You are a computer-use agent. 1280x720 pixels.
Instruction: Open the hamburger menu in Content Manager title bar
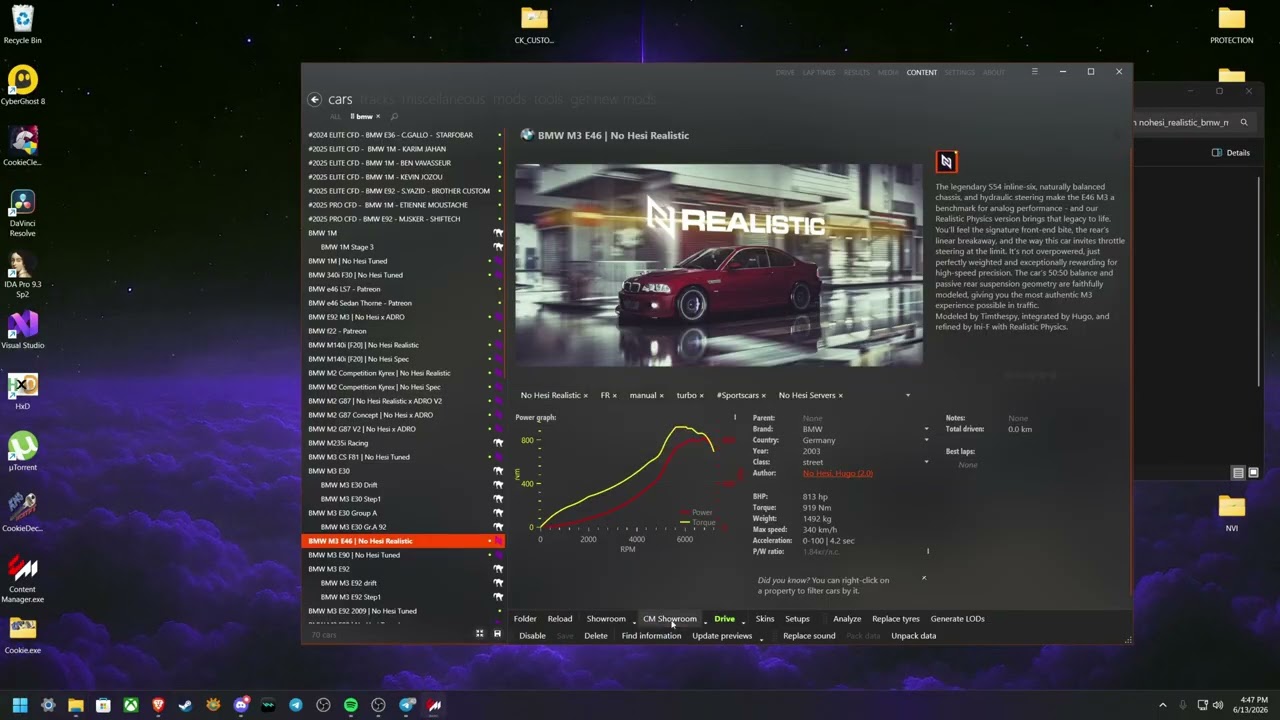tap(1034, 72)
